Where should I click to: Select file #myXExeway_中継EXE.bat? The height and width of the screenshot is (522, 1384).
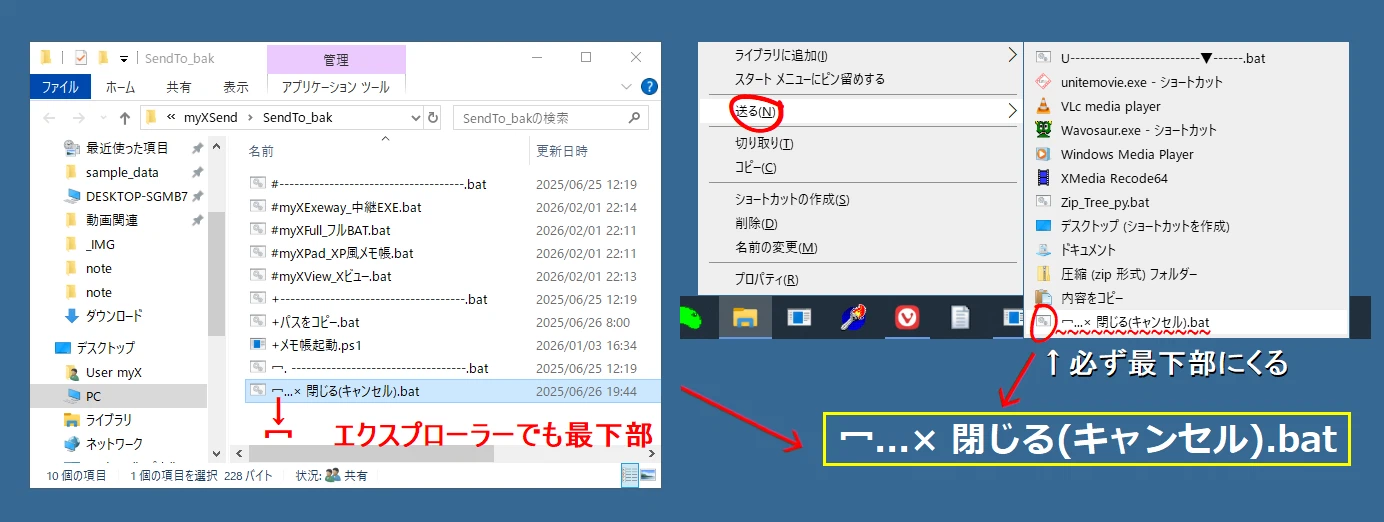click(x=346, y=208)
